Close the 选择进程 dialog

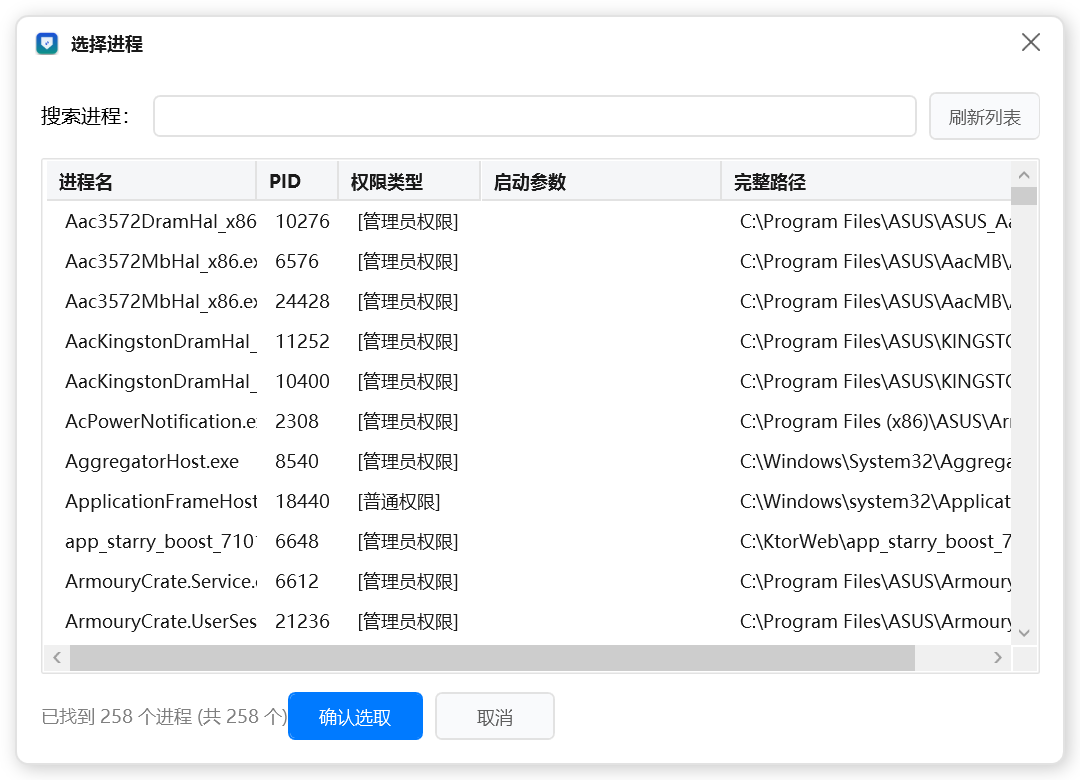point(1030,42)
